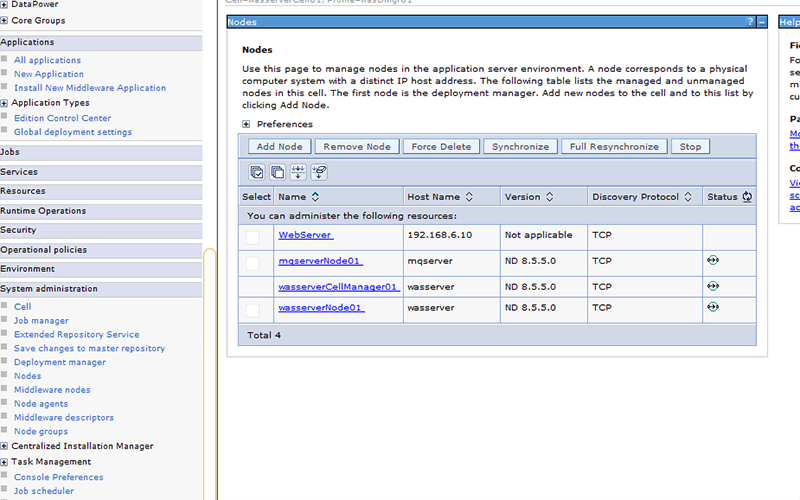Open Middleware descriptors link
This screenshot has width=800, height=500.
coord(64,417)
